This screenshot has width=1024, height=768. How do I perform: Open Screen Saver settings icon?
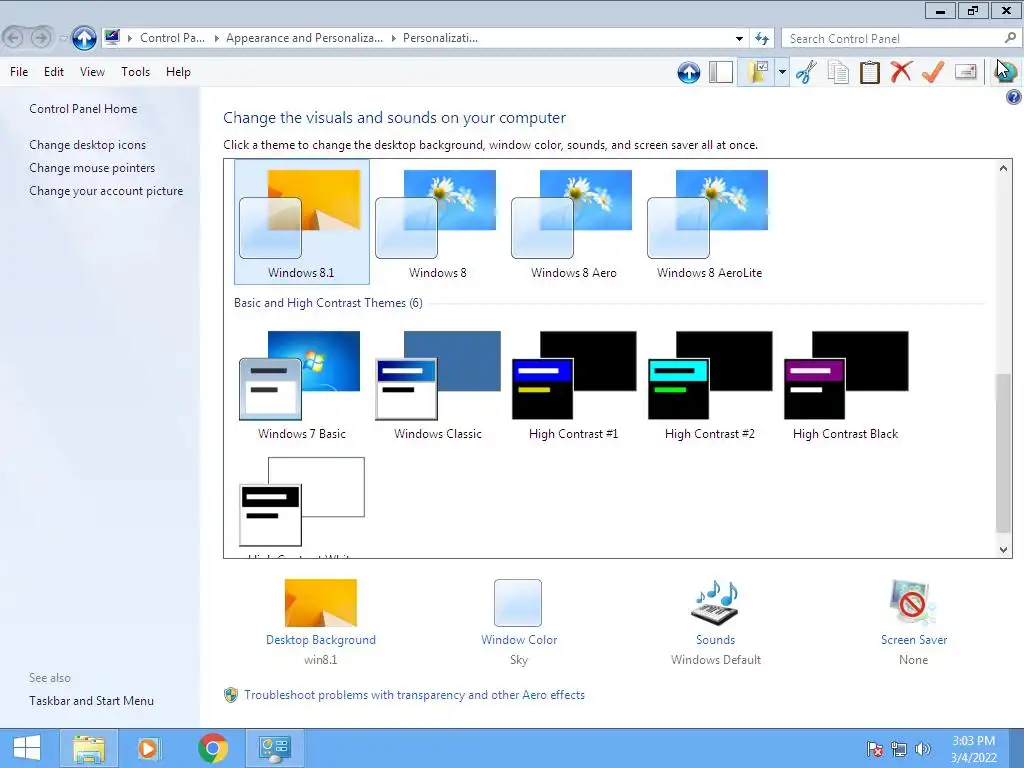(x=913, y=603)
